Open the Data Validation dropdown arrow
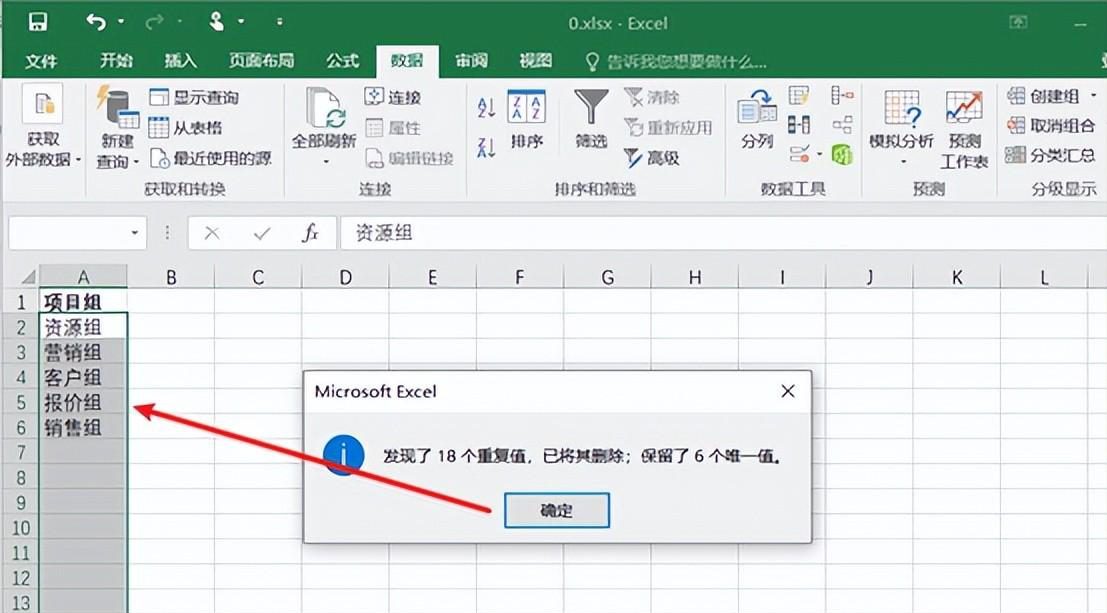This screenshot has width=1107, height=613. click(820, 154)
